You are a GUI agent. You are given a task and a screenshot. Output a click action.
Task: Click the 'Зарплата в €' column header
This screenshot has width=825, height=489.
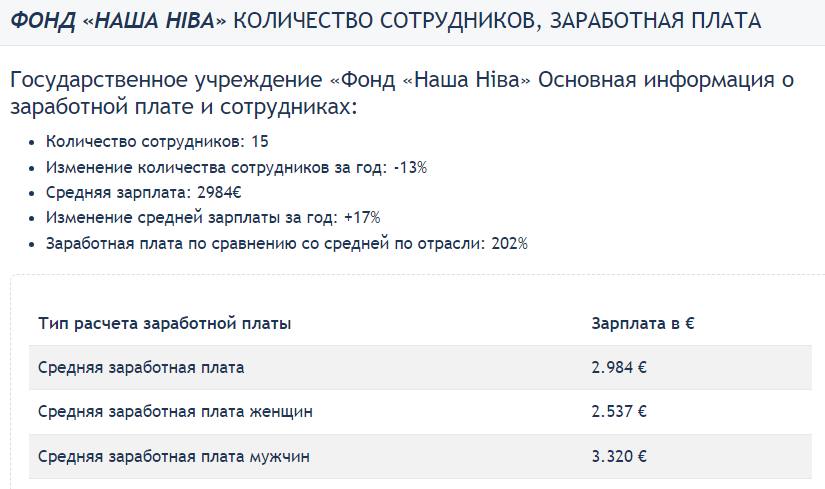coord(642,323)
